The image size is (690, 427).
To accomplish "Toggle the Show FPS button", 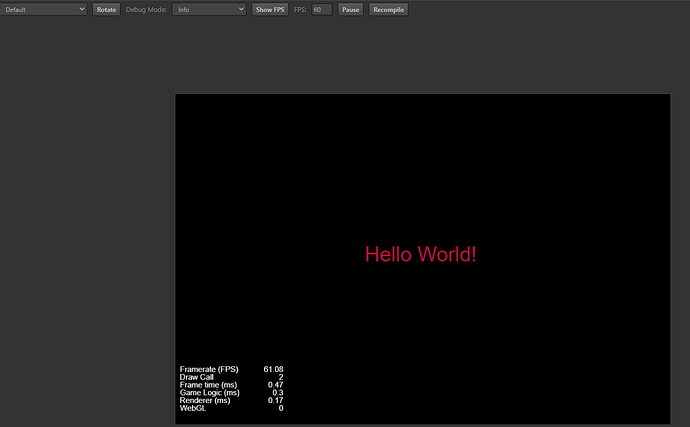I will 270,9.
